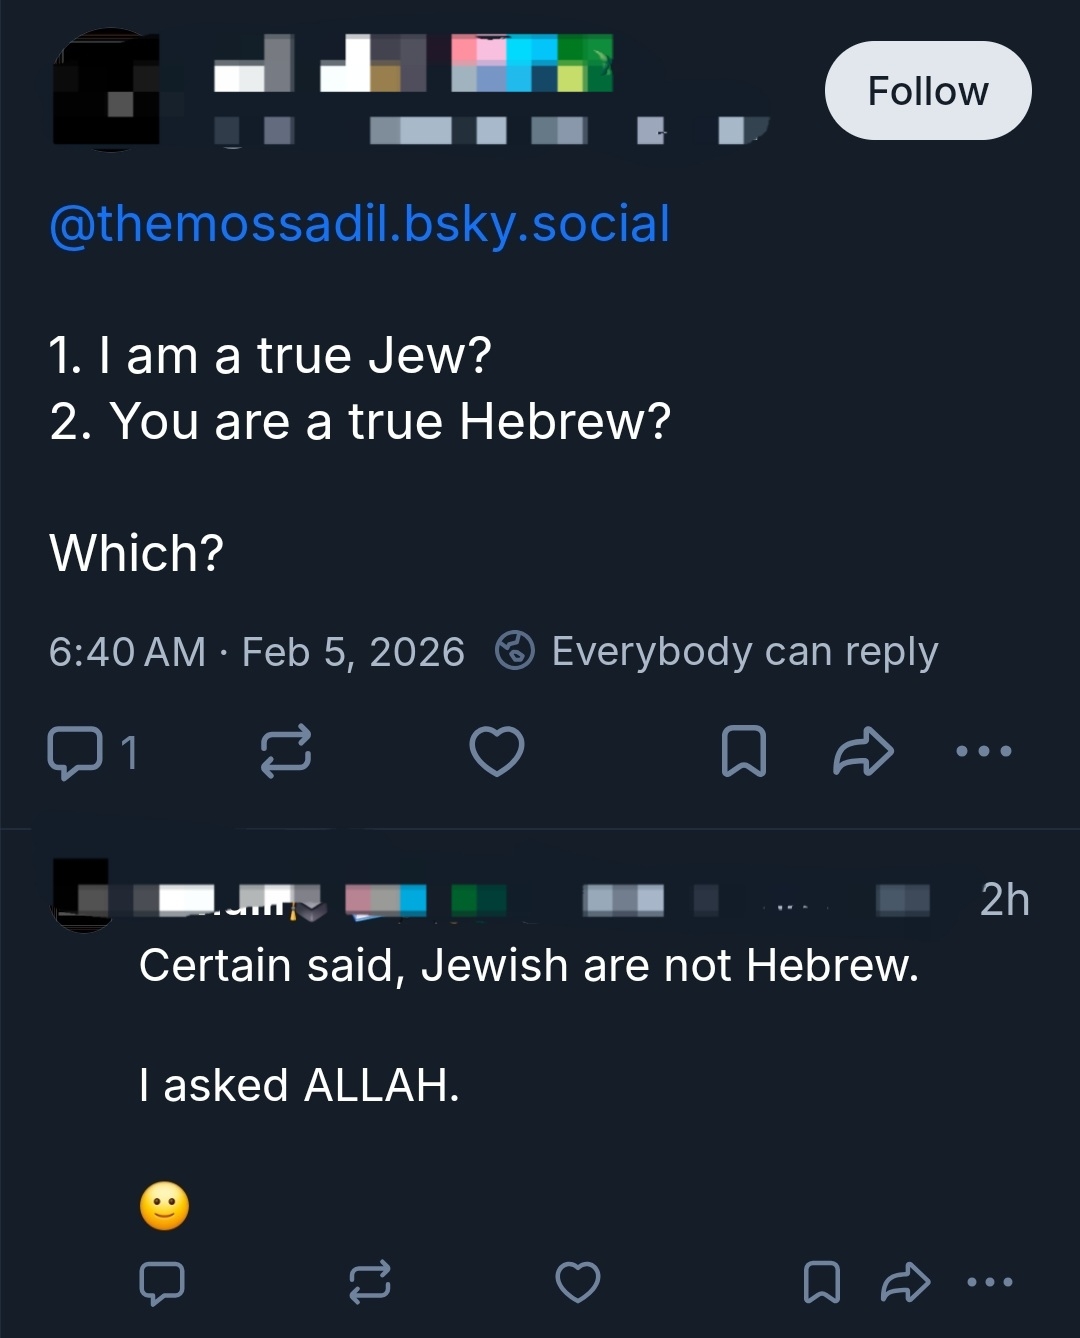Repost the main post

(286, 752)
